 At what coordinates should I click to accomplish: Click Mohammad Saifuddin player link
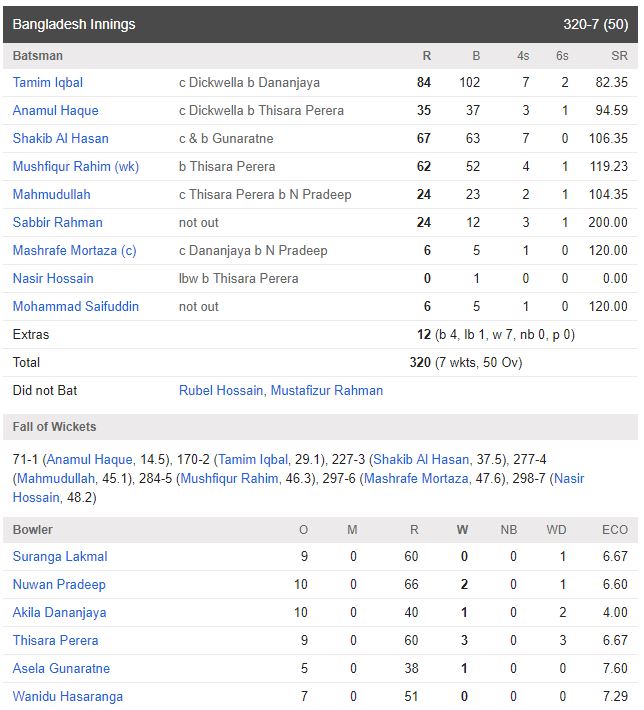[76, 307]
